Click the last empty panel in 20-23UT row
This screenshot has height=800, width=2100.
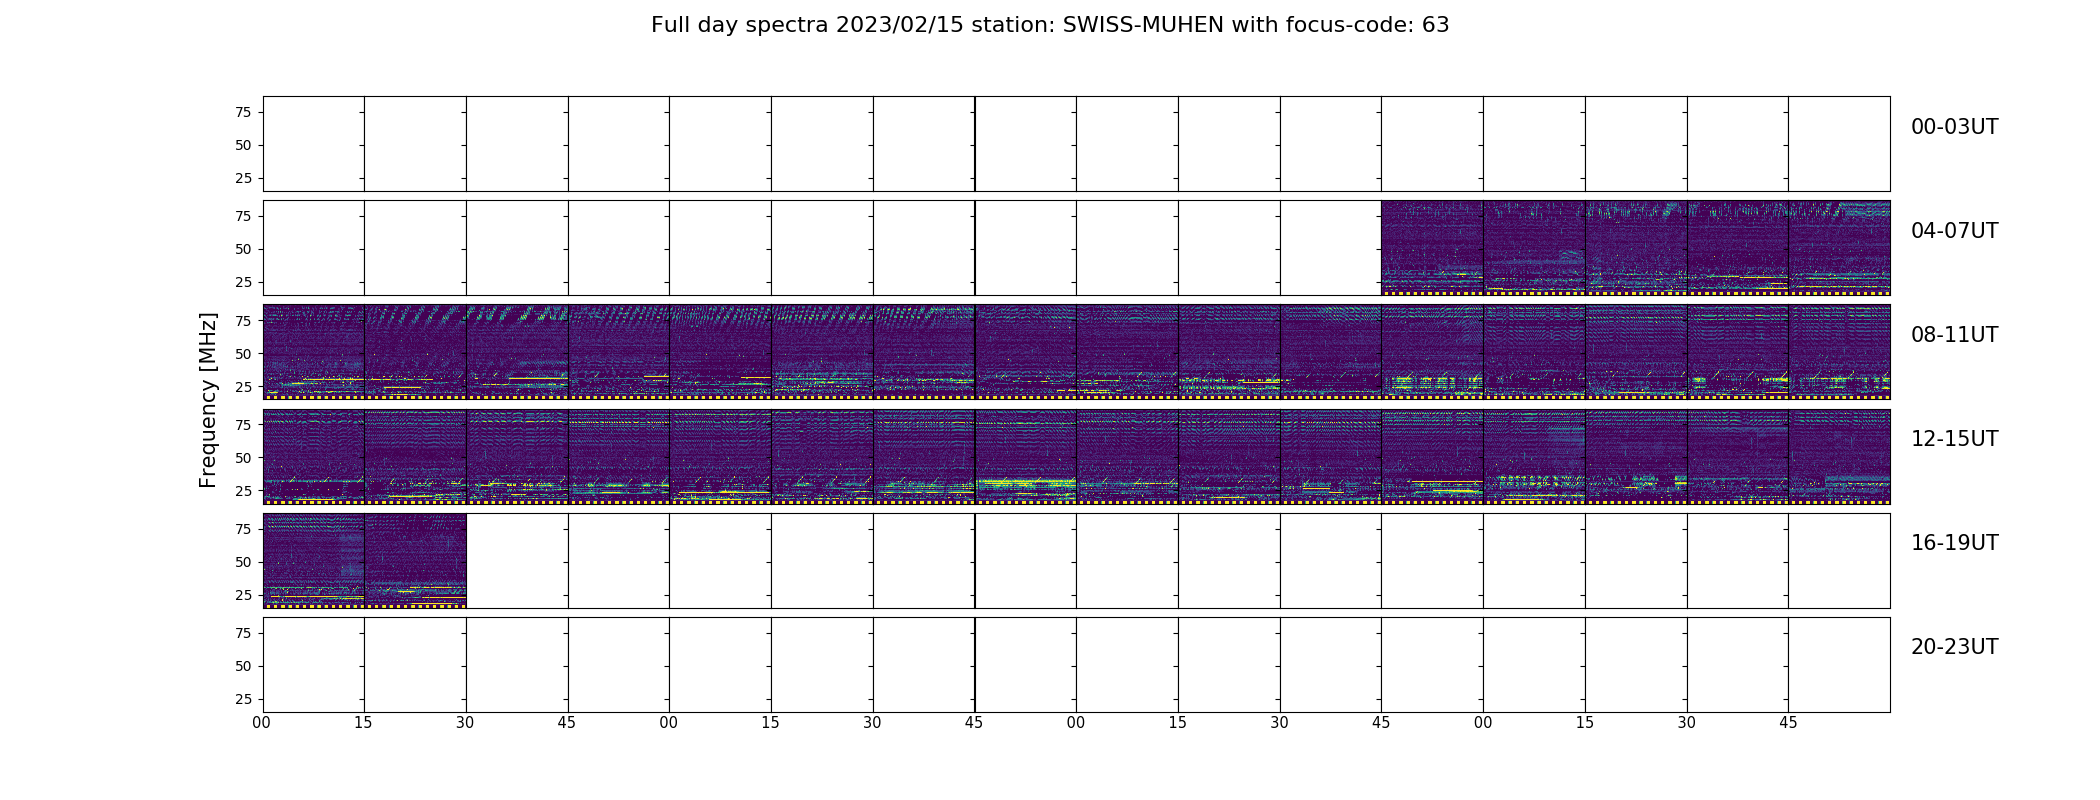coord(1839,664)
